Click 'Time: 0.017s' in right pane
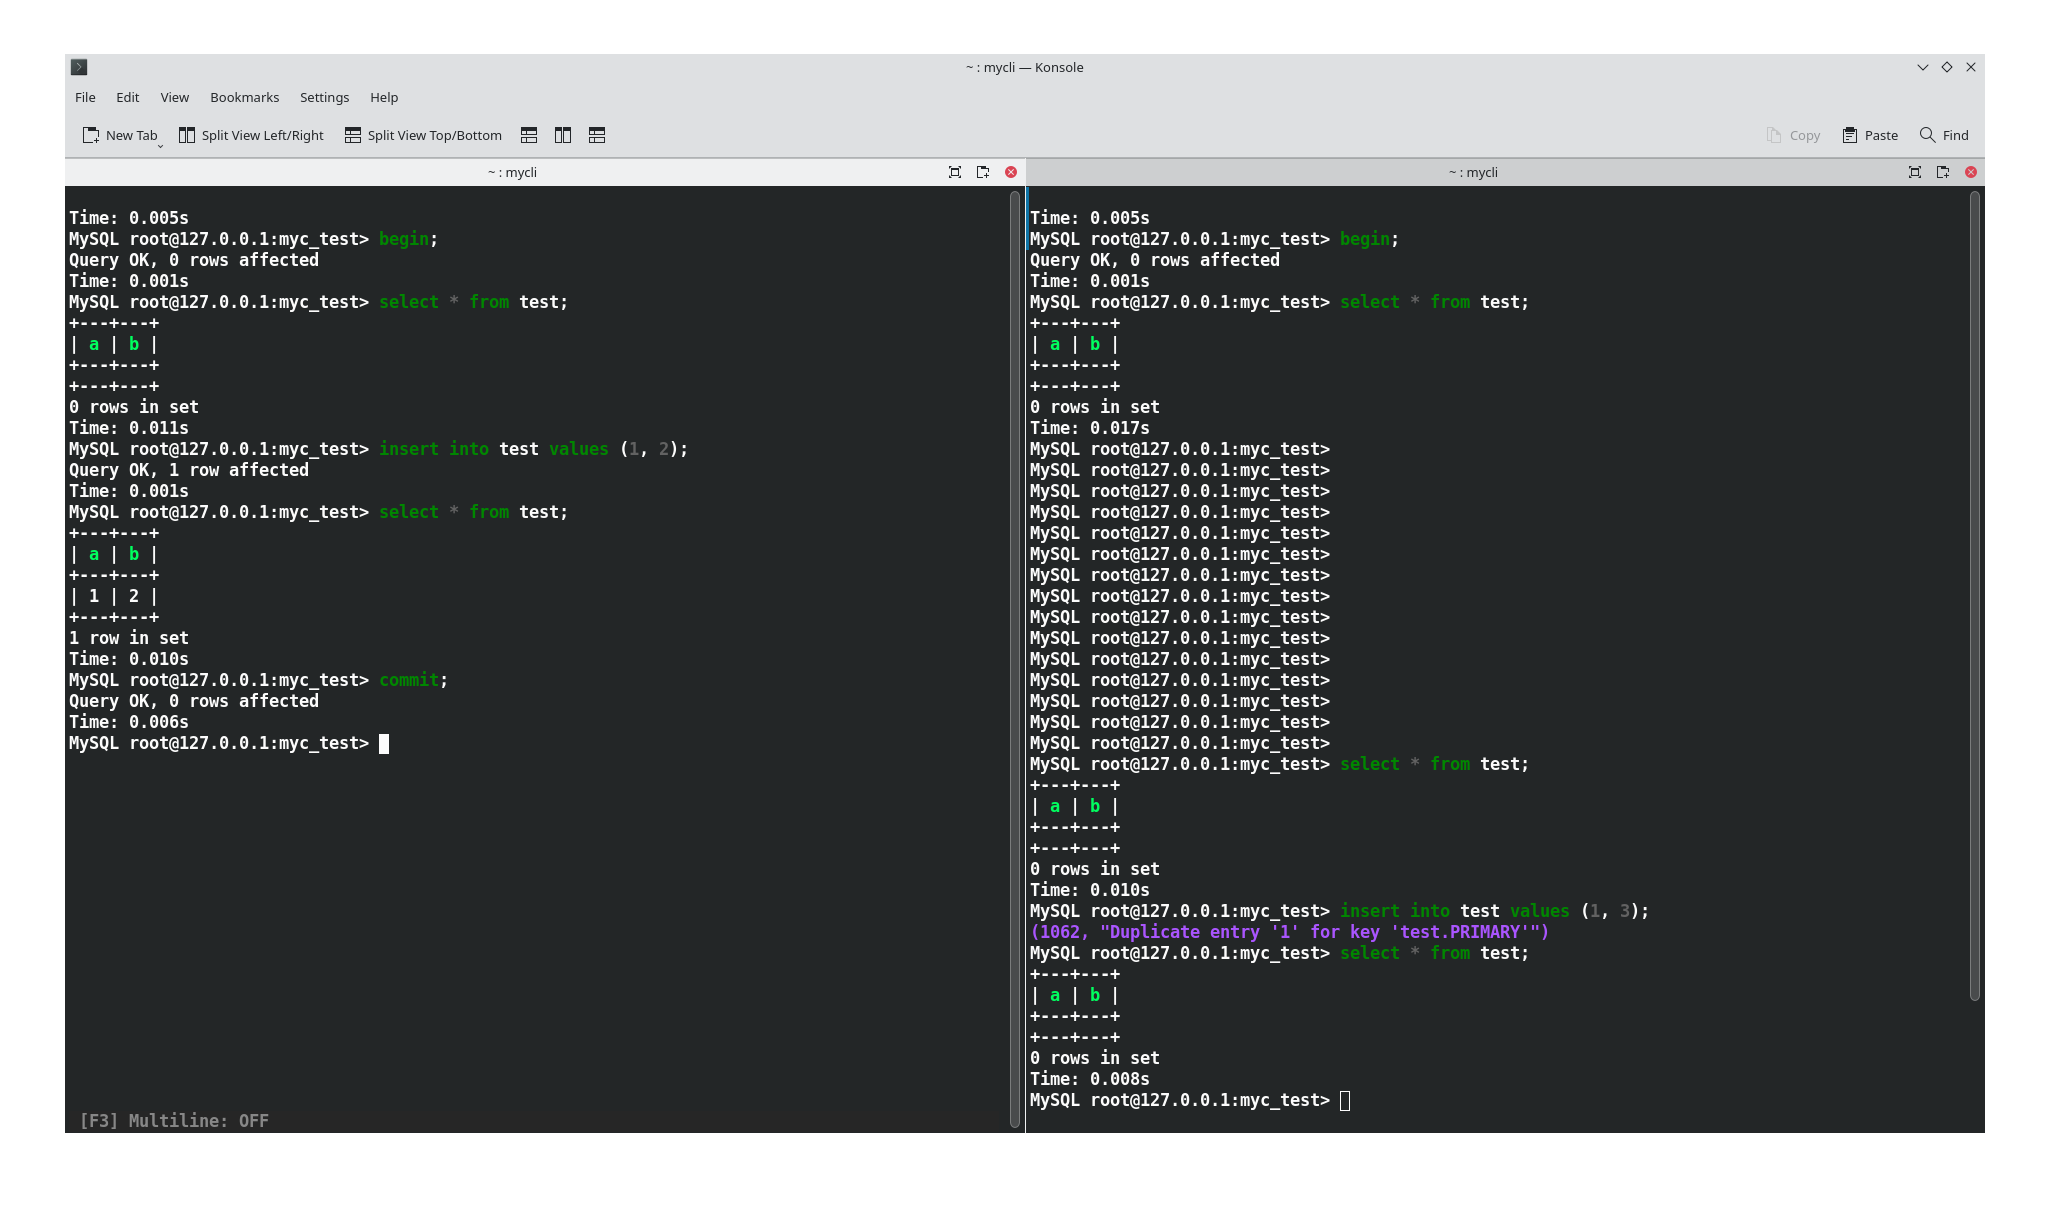 [x=1090, y=428]
